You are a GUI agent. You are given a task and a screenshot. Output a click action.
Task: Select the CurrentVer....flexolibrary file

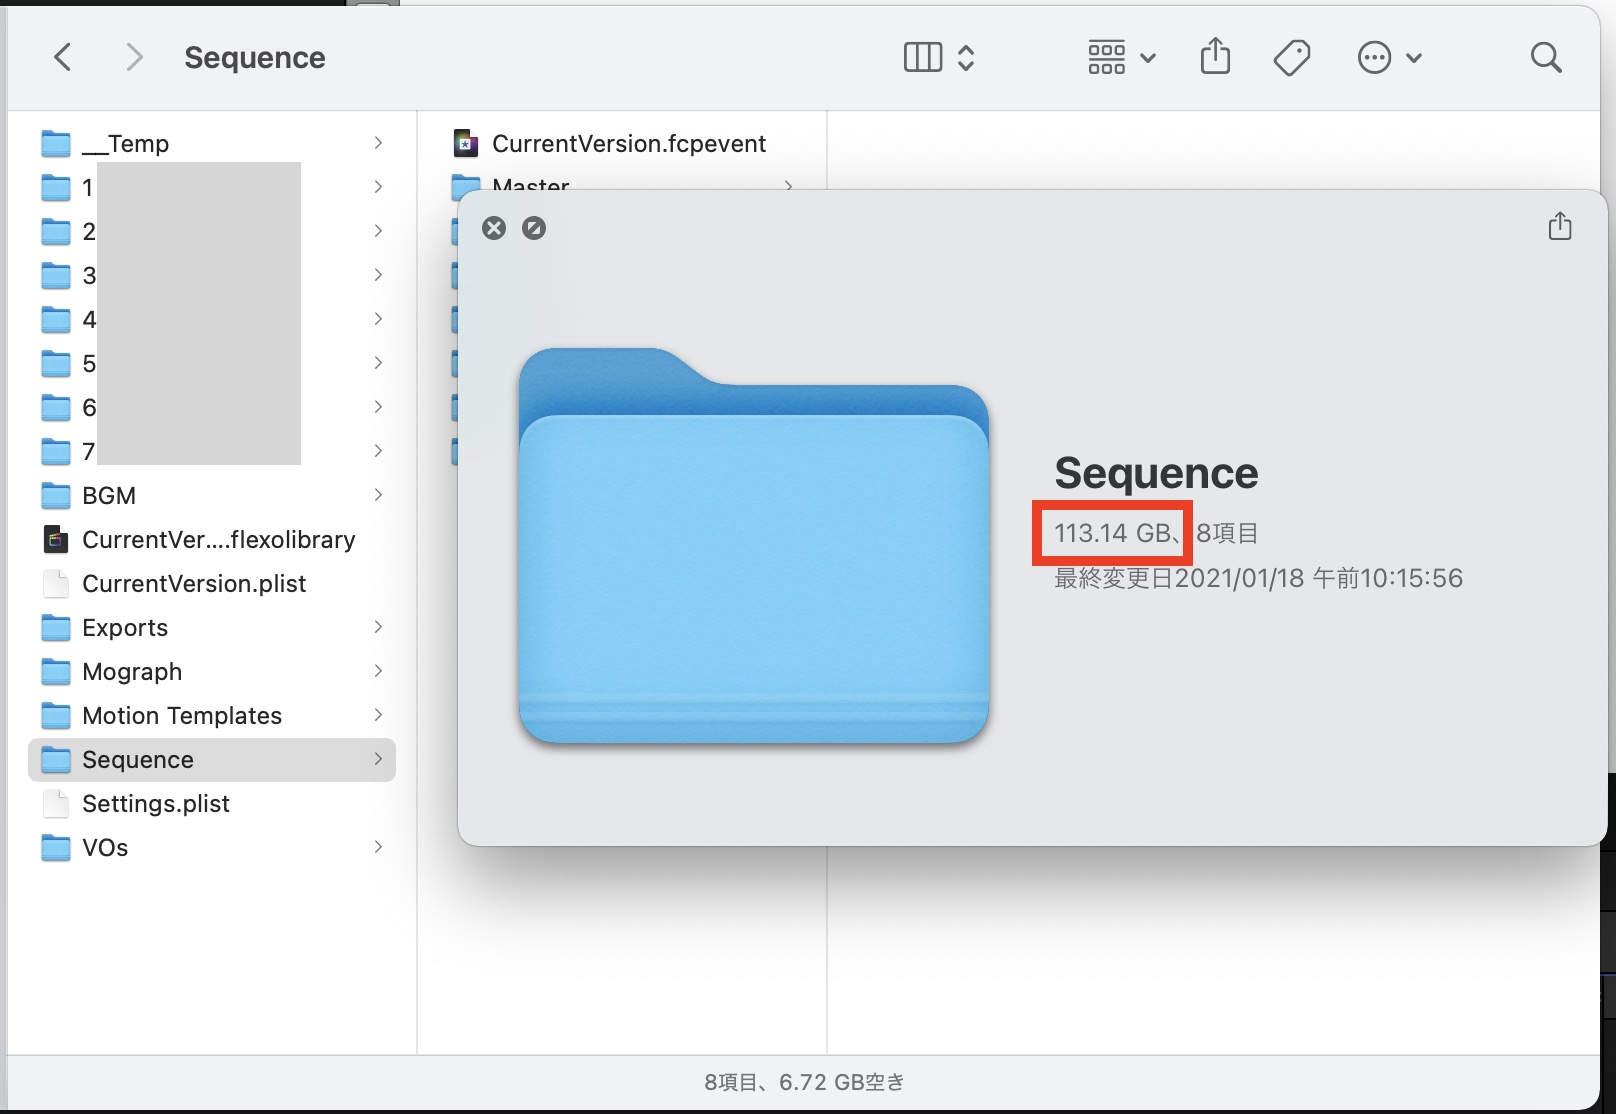[x=211, y=540]
